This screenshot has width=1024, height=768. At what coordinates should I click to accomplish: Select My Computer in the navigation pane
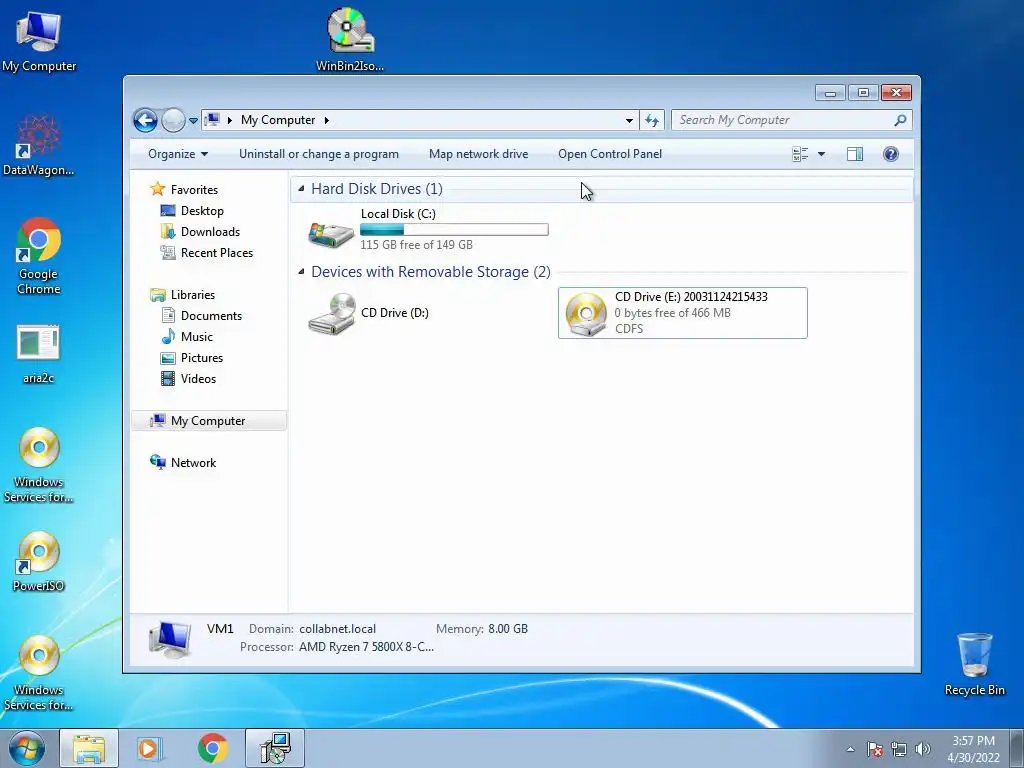(x=208, y=421)
